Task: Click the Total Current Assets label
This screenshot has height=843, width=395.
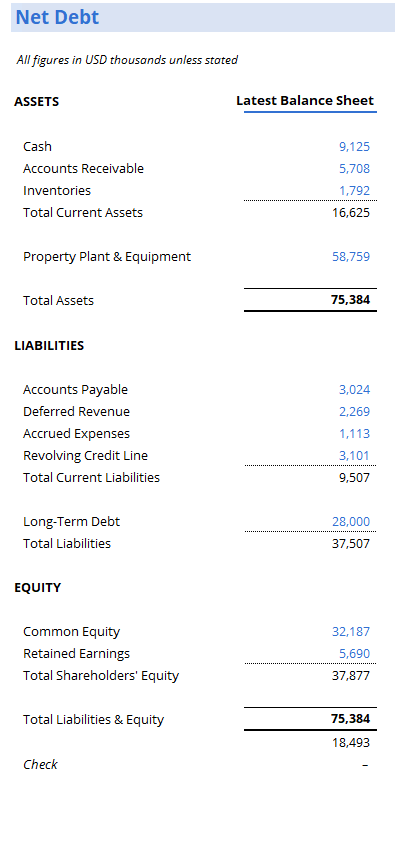Action: (83, 212)
